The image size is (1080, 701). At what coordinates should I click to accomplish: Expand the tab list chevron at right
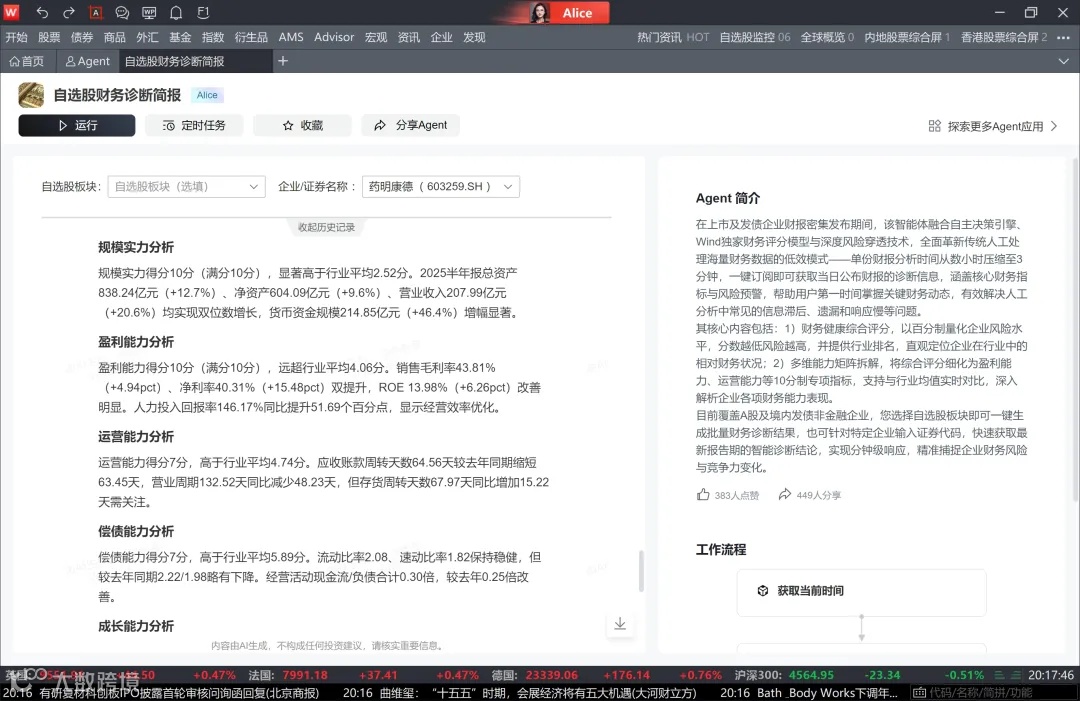point(1063,61)
